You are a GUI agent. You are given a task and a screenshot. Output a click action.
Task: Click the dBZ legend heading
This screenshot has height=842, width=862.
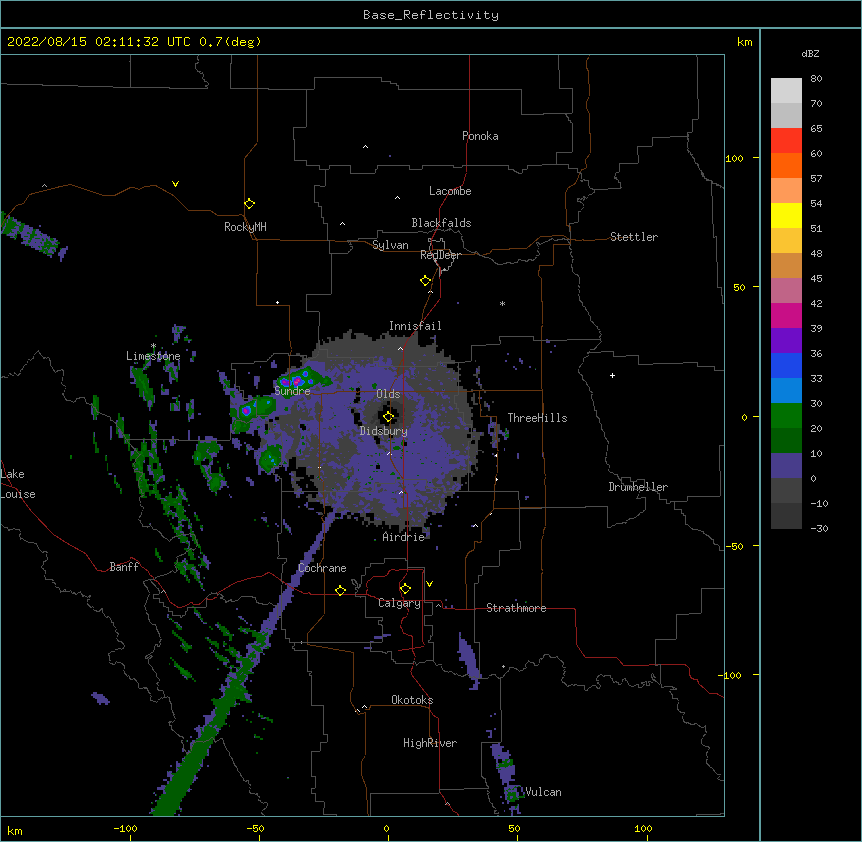[810, 53]
